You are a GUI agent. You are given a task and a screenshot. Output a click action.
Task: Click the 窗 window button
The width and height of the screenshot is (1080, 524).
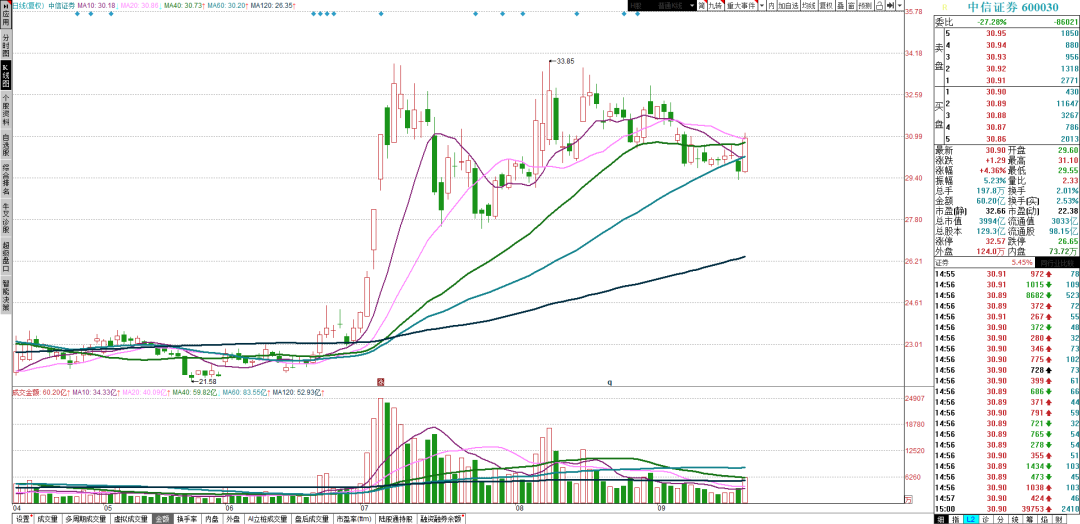[x=852, y=5]
